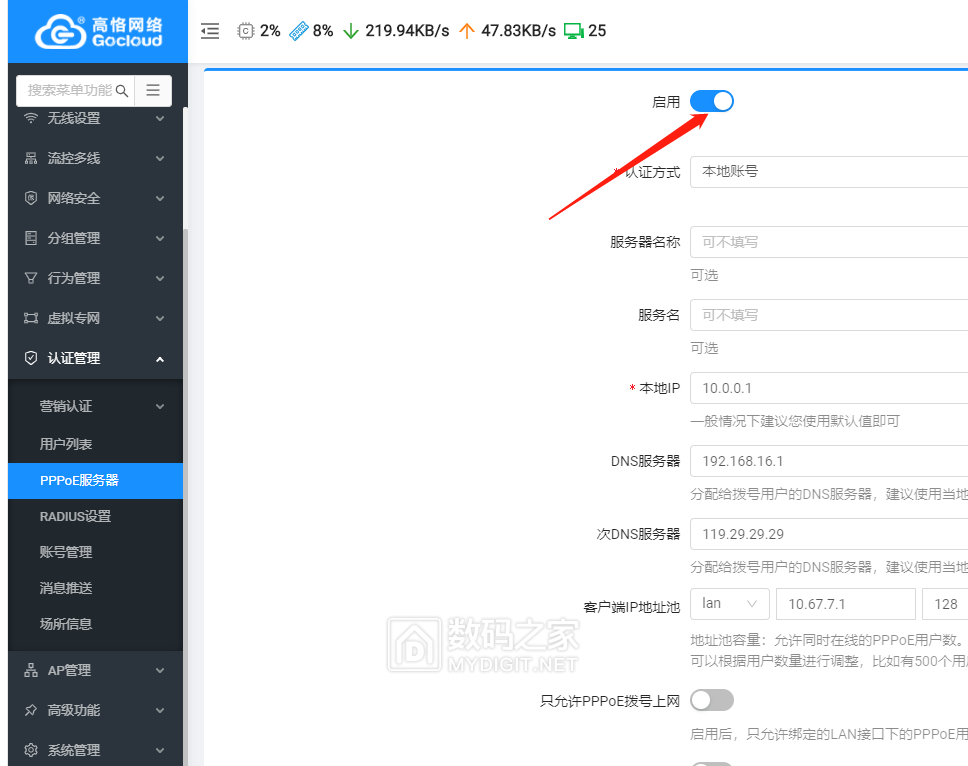This screenshot has height=766, width=968.
Task: Edit the 本地IP field 10.0.0.1
Action: (828, 388)
